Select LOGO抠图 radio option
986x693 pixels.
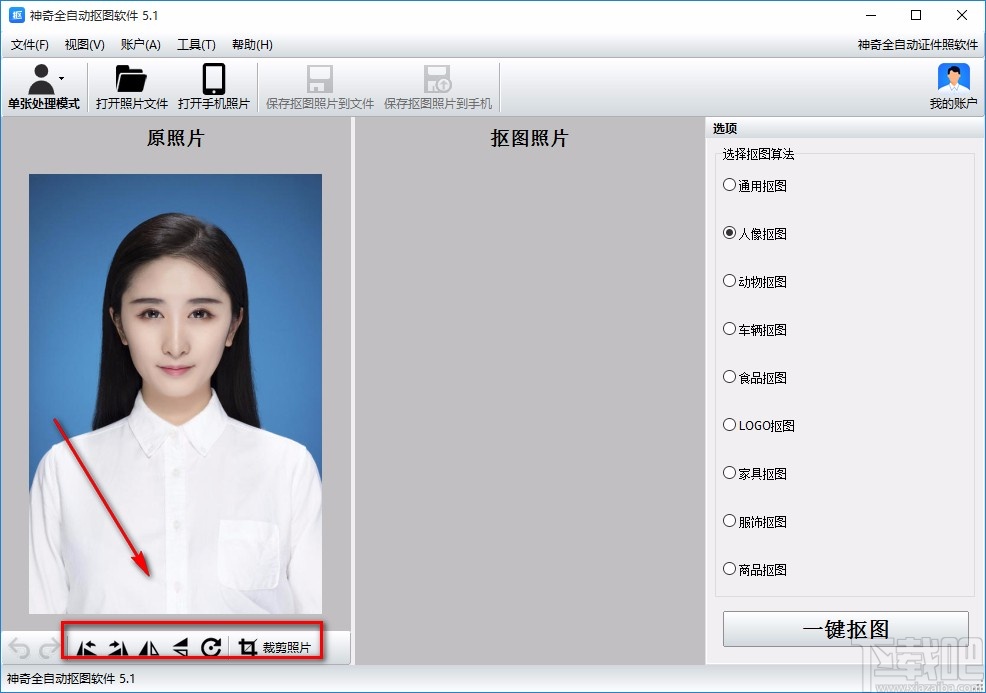click(x=758, y=425)
